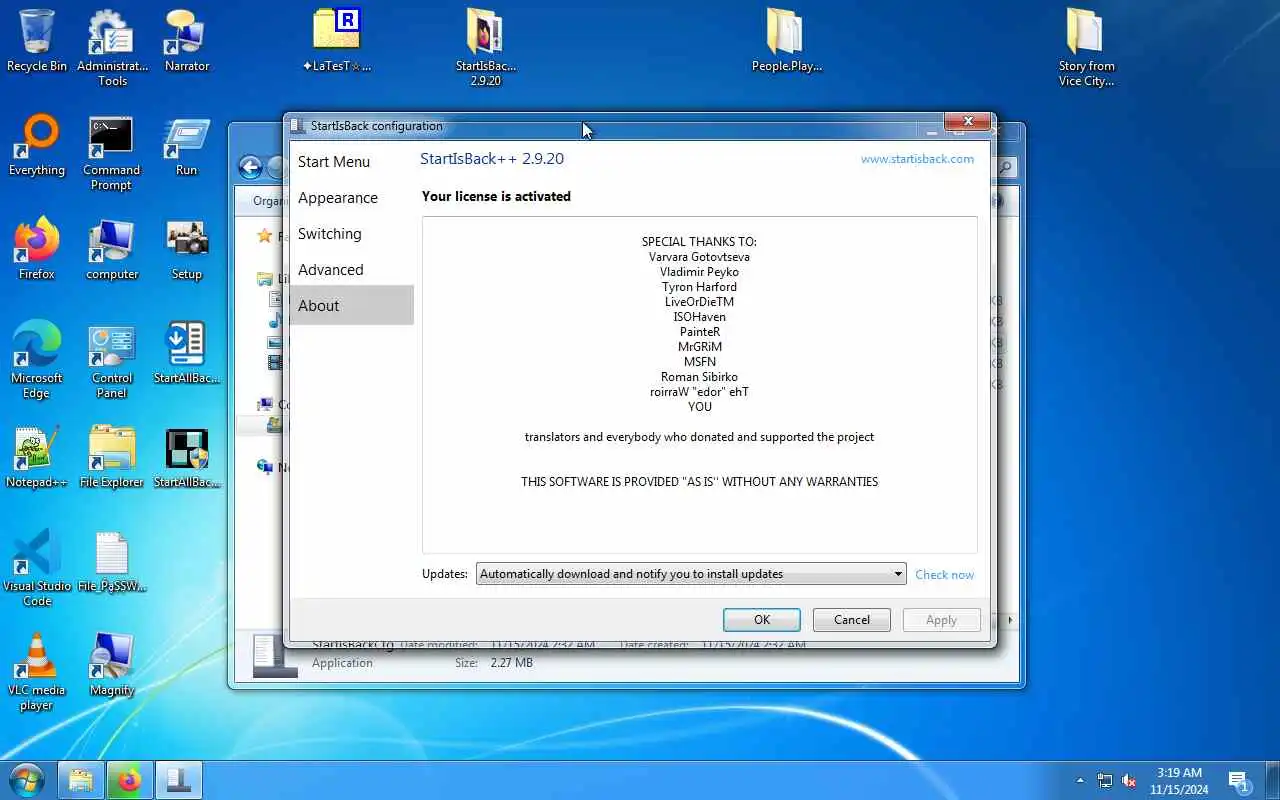Select the StartIsBack 2.9.20 folder icon
This screenshot has width=1280, height=800.
pyautogui.click(x=485, y=47)
